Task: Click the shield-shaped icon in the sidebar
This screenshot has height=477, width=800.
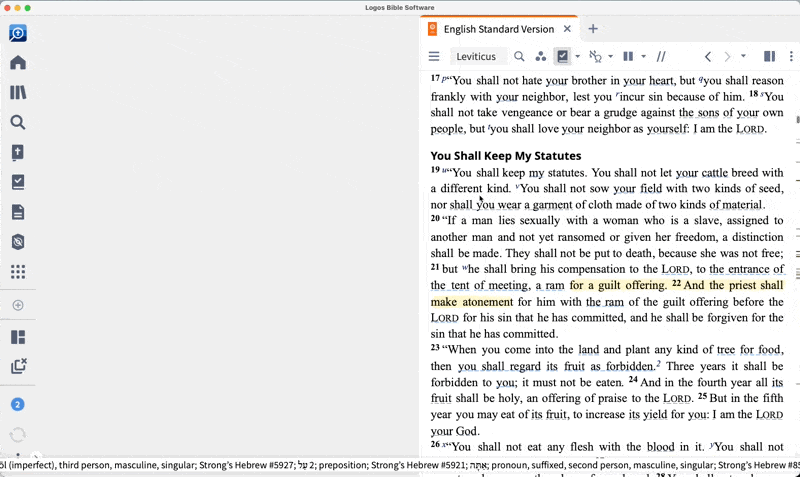Action: (x=18, y=242)
